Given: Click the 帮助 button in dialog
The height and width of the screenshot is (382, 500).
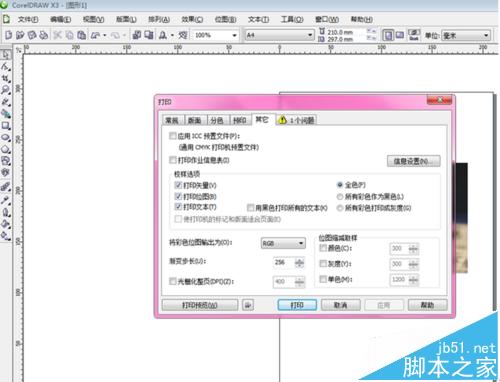Looking at the screenshot, I should (427, 305).
